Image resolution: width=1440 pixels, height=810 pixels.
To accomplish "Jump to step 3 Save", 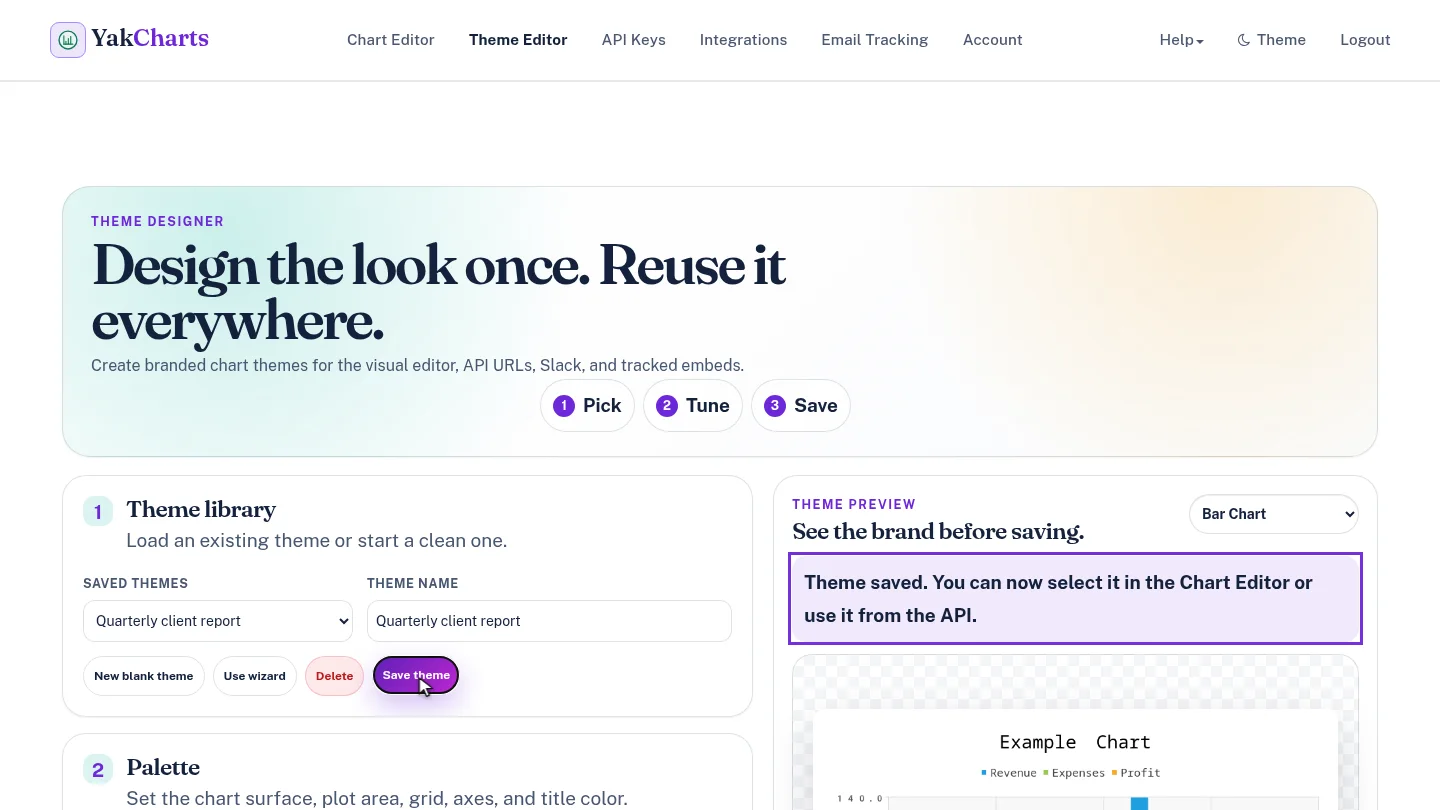I will (801, 405).
